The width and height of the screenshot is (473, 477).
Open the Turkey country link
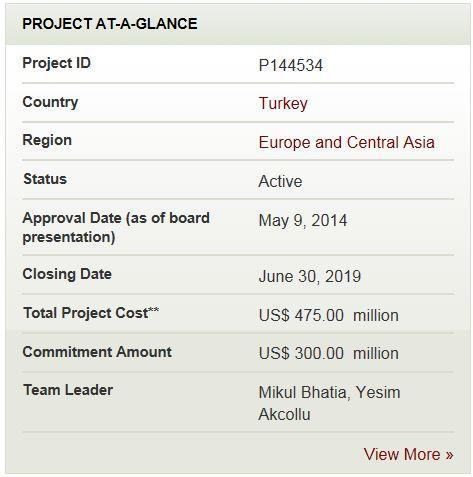click(x=283, y=103)
